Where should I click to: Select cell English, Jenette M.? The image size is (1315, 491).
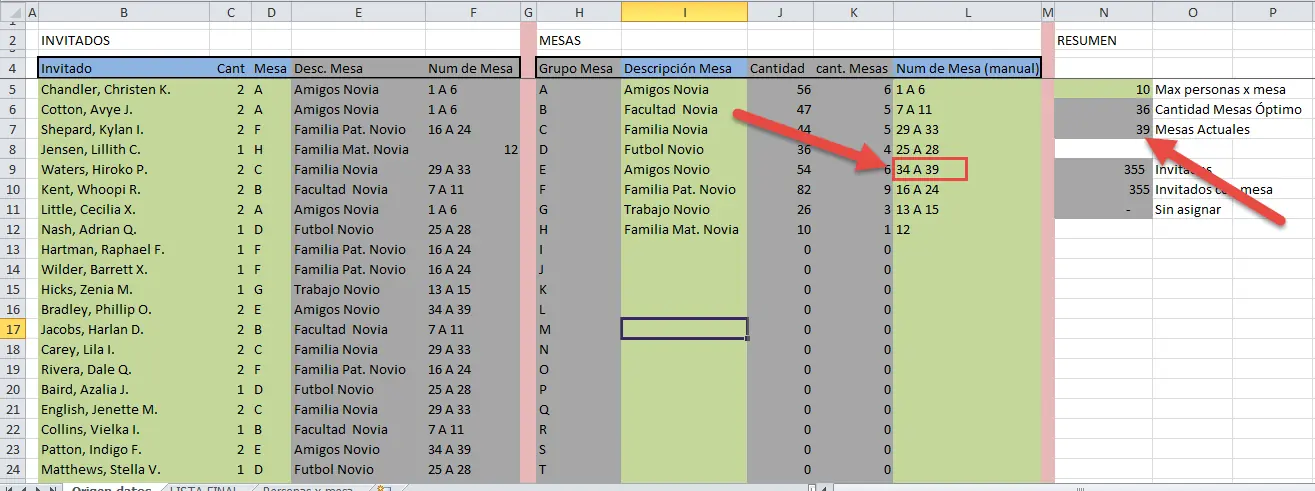[124, 409]
